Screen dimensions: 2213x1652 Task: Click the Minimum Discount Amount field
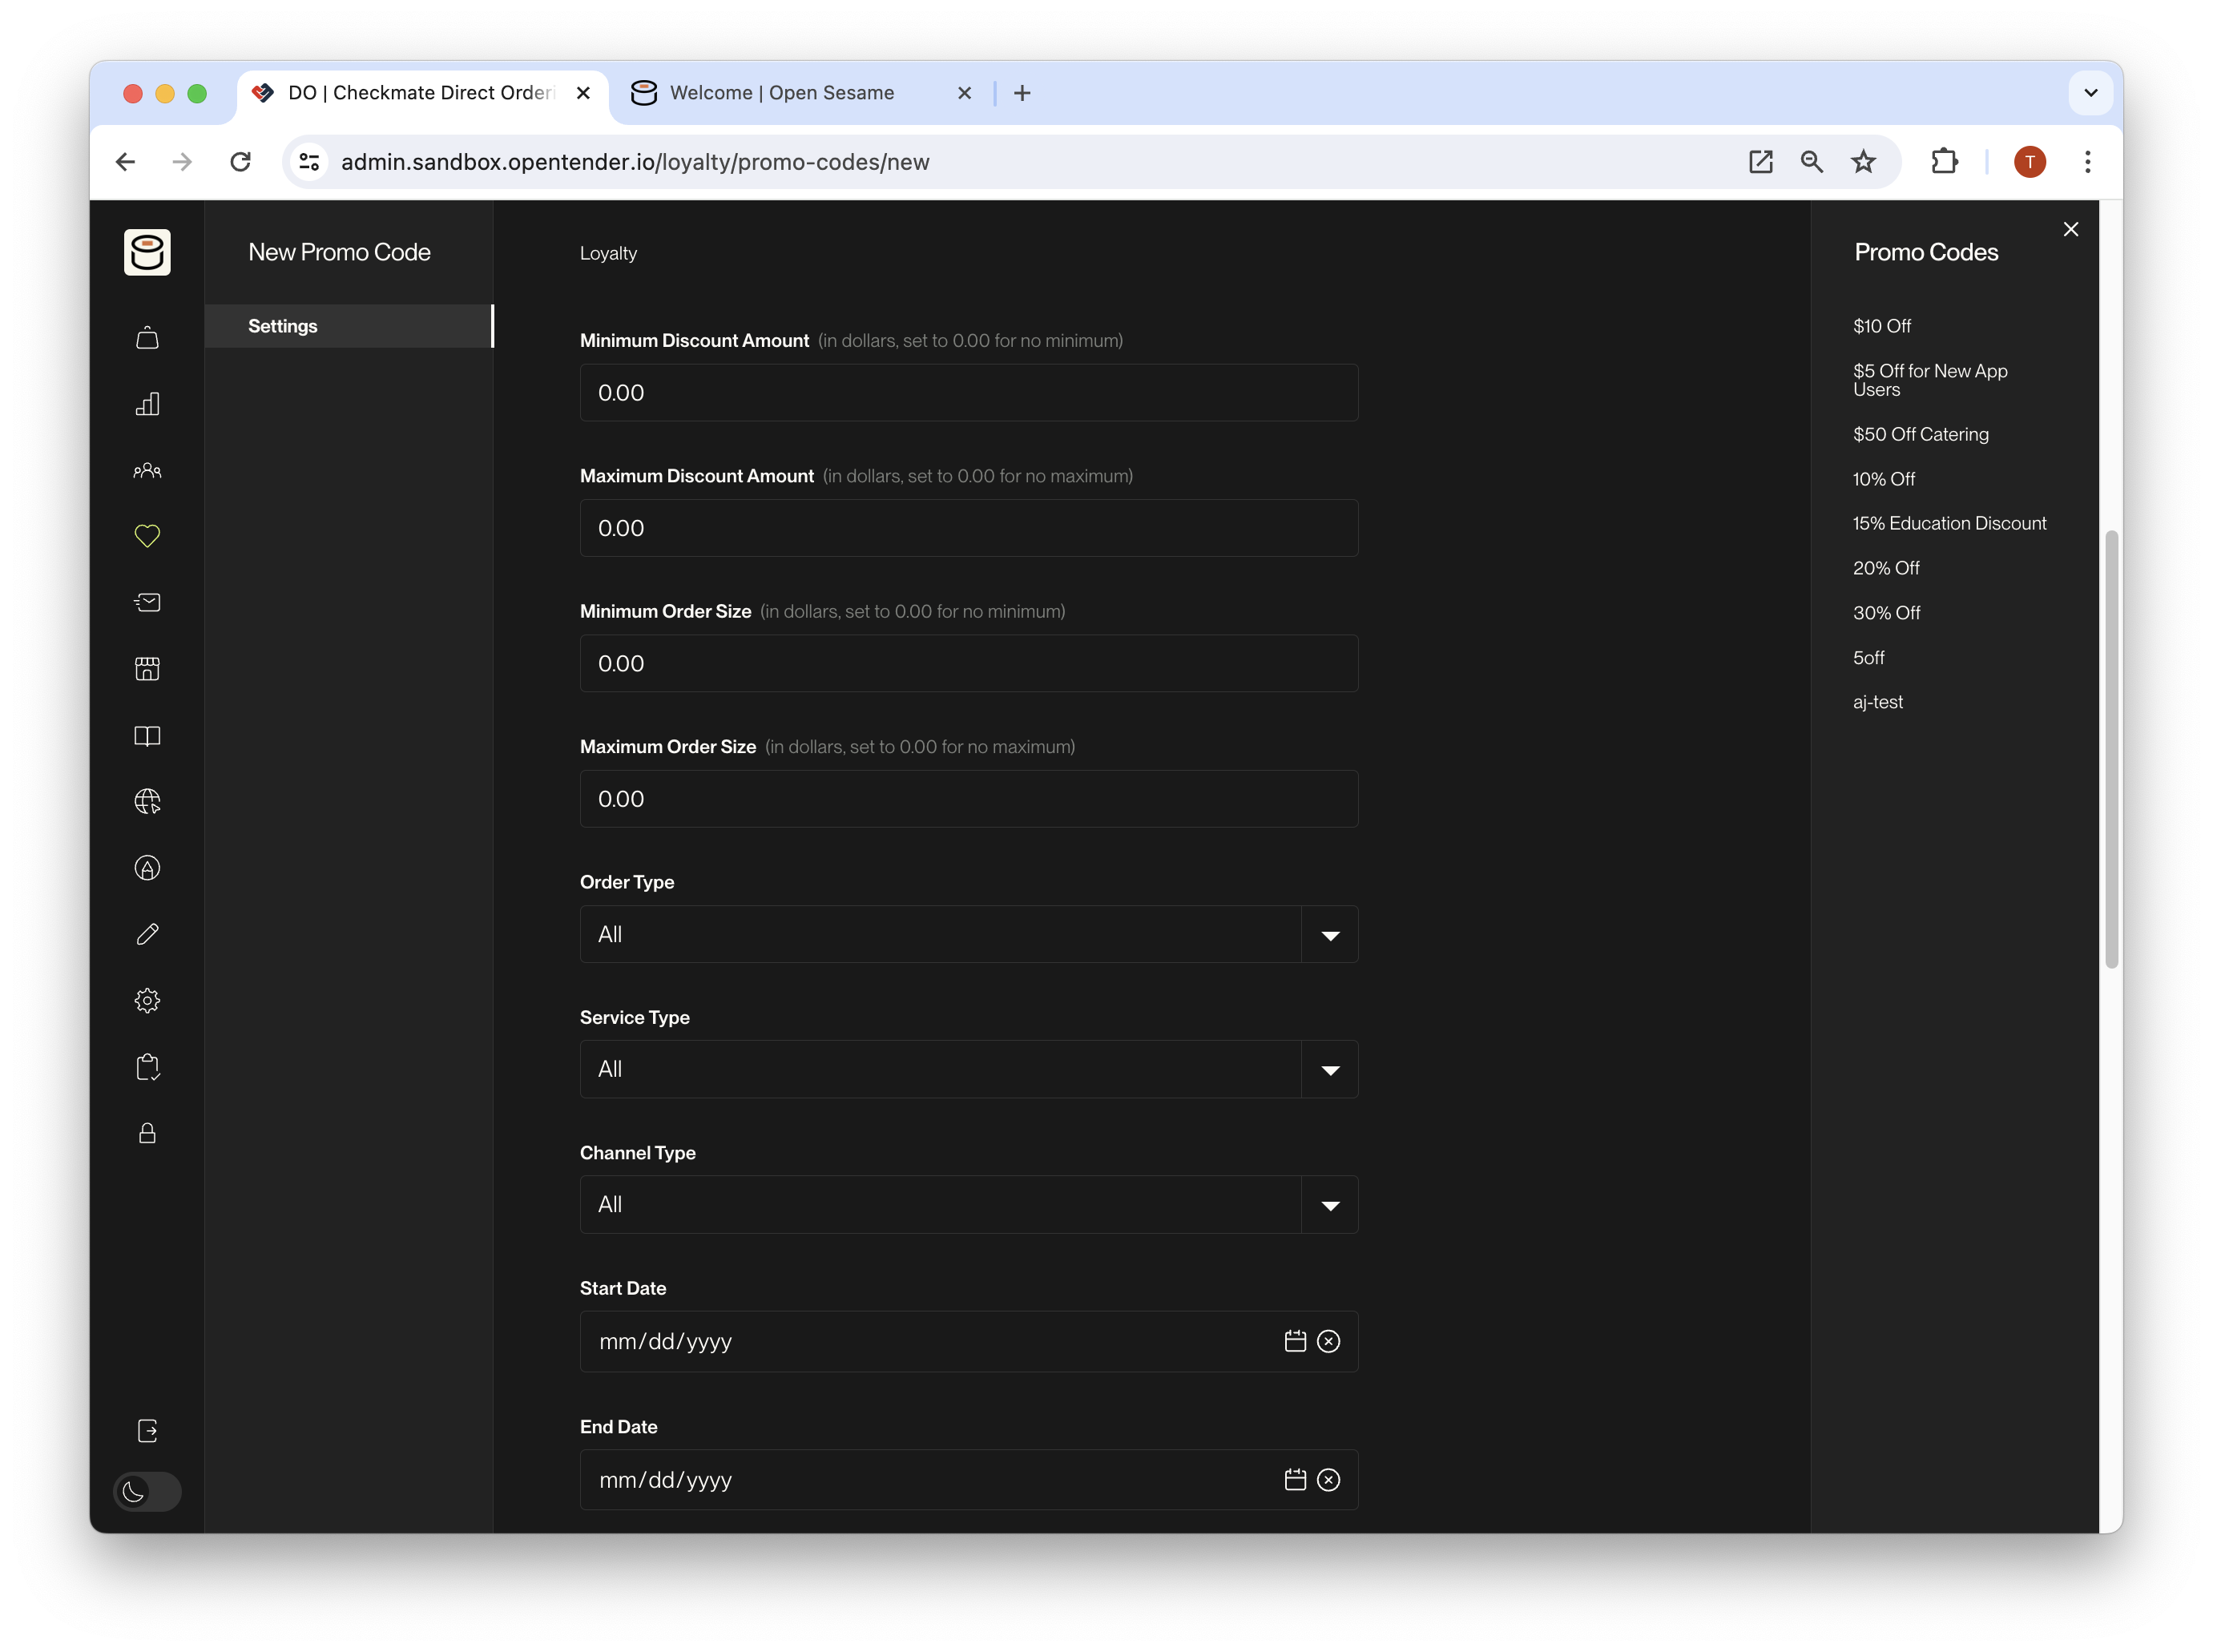pos(968,393)
